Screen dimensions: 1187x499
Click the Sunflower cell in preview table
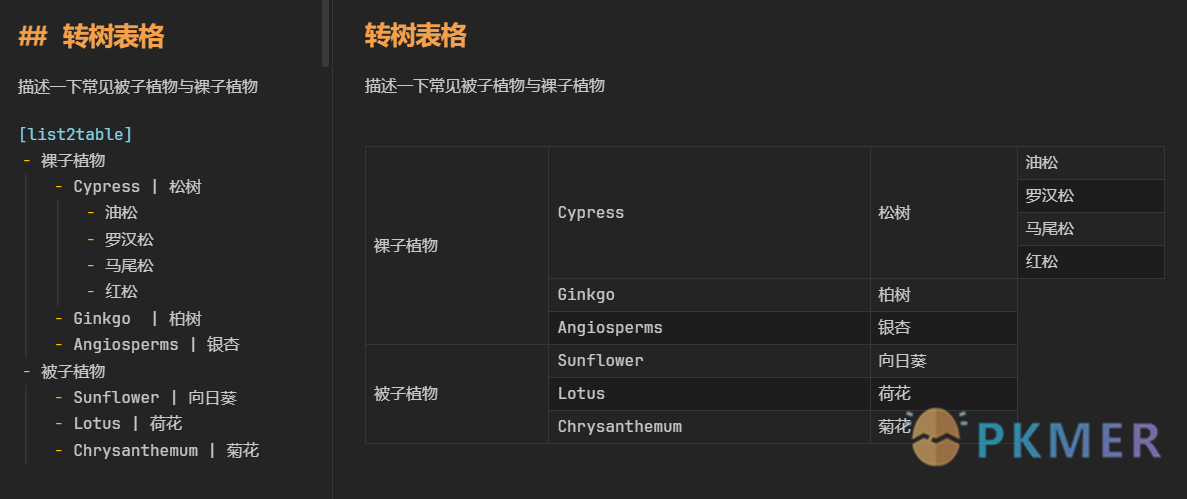click(709, 361)
